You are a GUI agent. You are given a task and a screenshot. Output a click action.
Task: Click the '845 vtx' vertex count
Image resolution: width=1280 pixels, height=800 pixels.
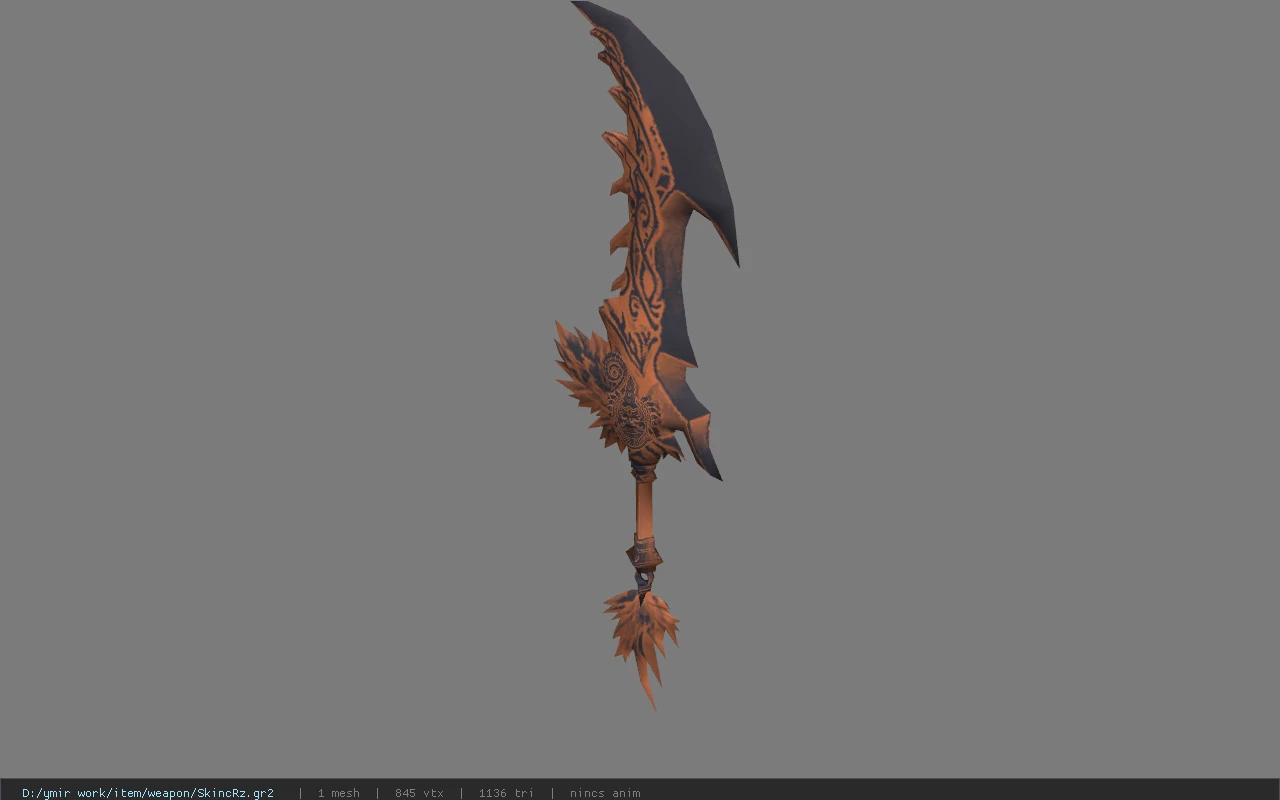point(419,793)
